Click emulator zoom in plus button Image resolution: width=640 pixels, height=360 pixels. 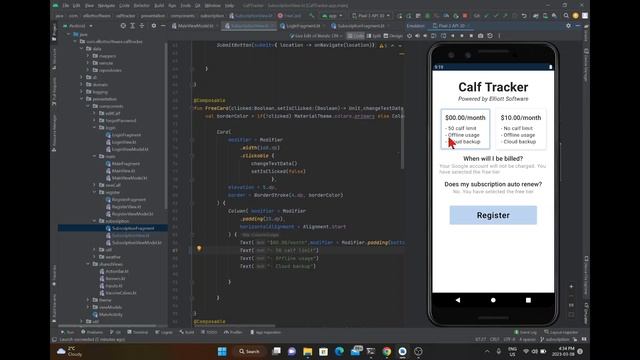(x=571, y=286)
